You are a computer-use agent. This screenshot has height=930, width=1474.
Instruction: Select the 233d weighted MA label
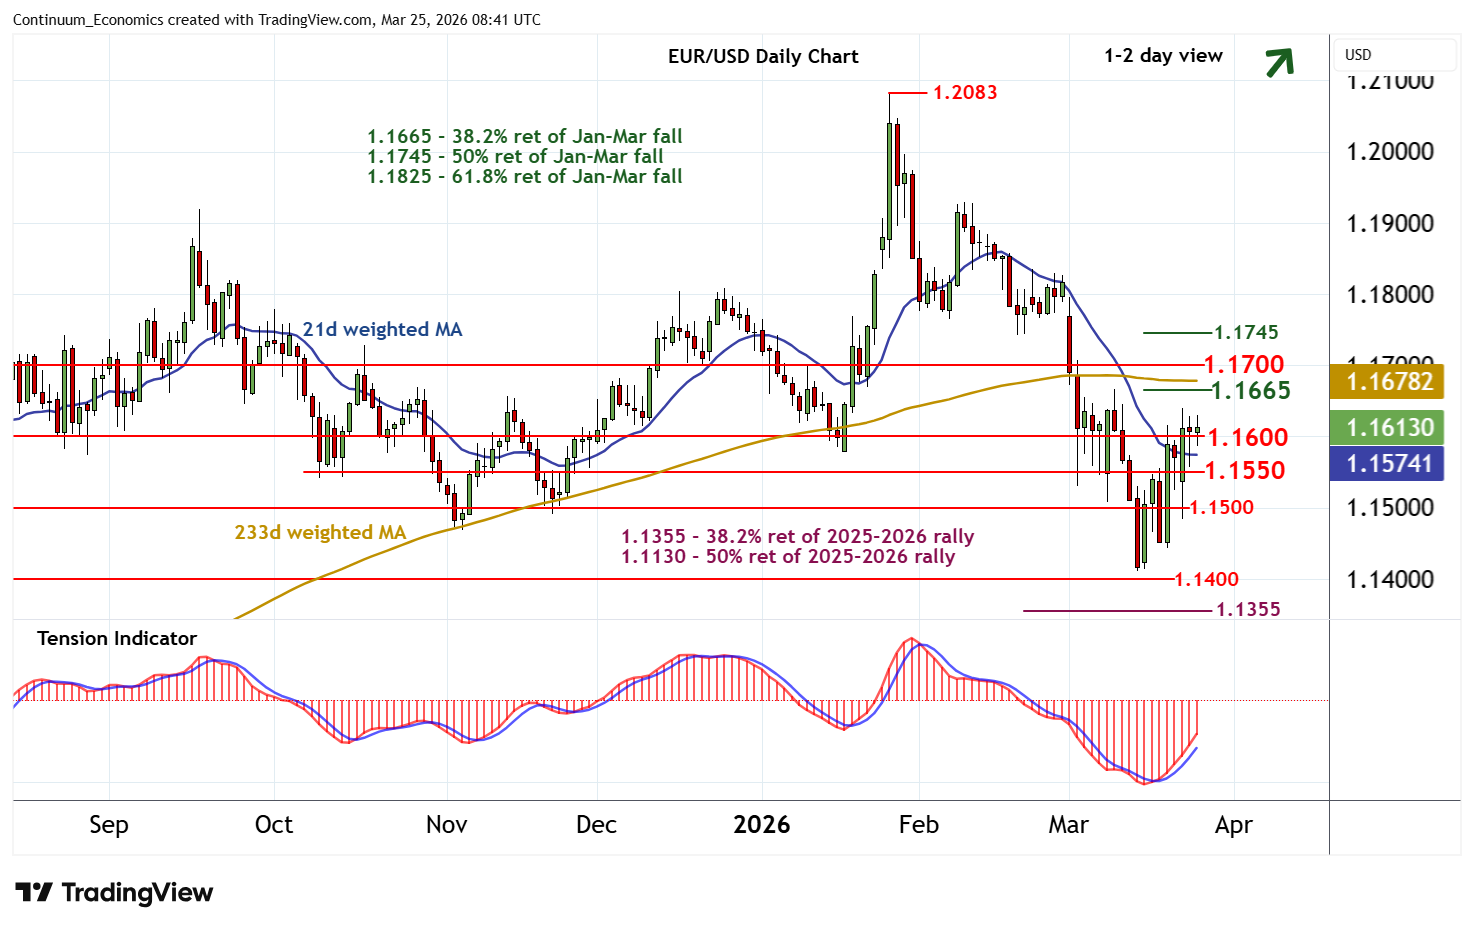click(x=320, y=532)
